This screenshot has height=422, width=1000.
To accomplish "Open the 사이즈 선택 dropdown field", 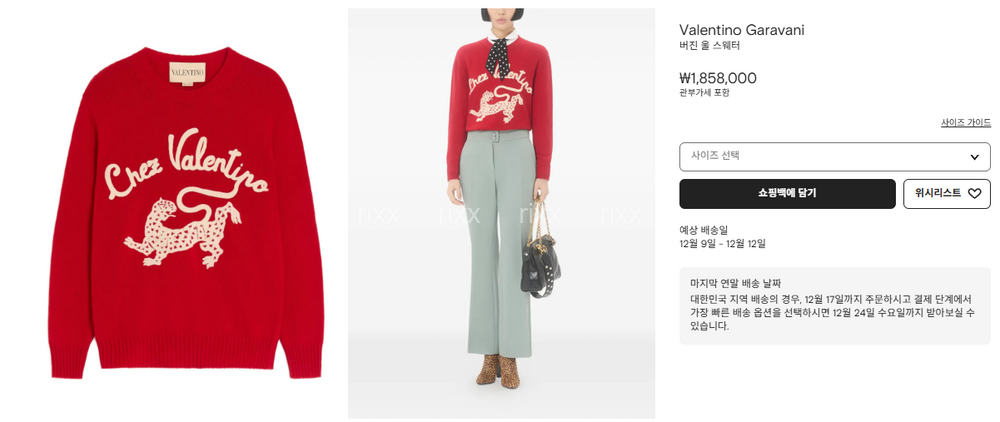I will click(835, 157).
